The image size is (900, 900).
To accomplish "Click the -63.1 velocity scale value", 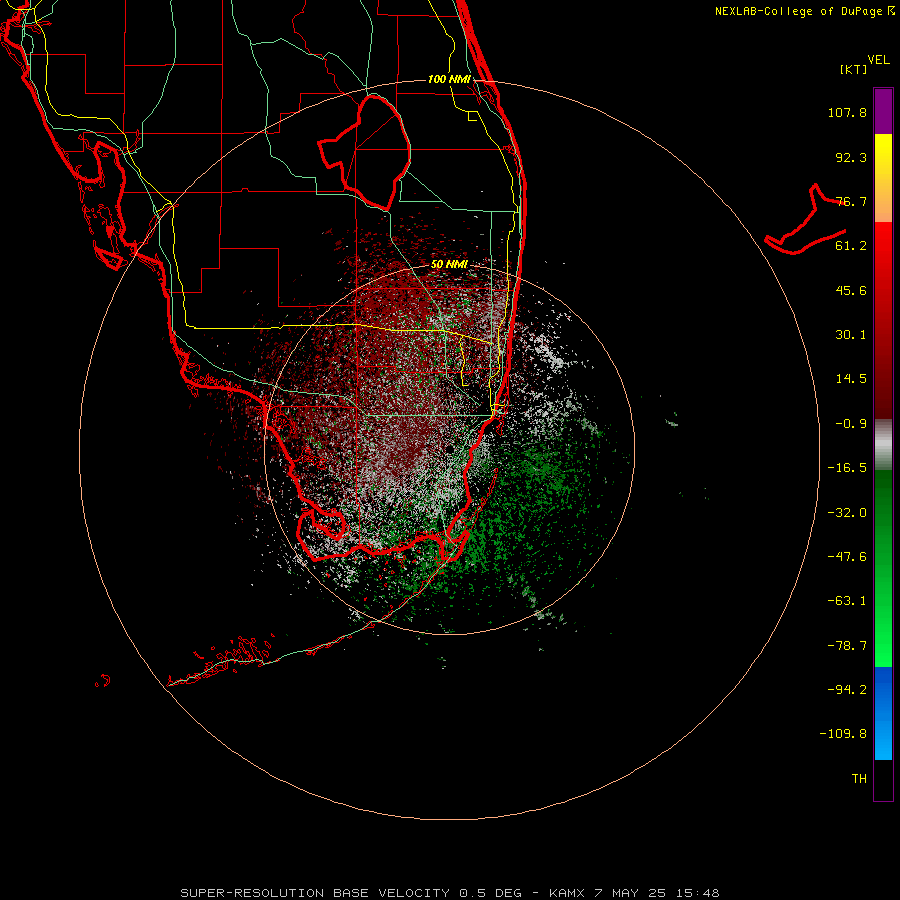I will pos(847,601).
